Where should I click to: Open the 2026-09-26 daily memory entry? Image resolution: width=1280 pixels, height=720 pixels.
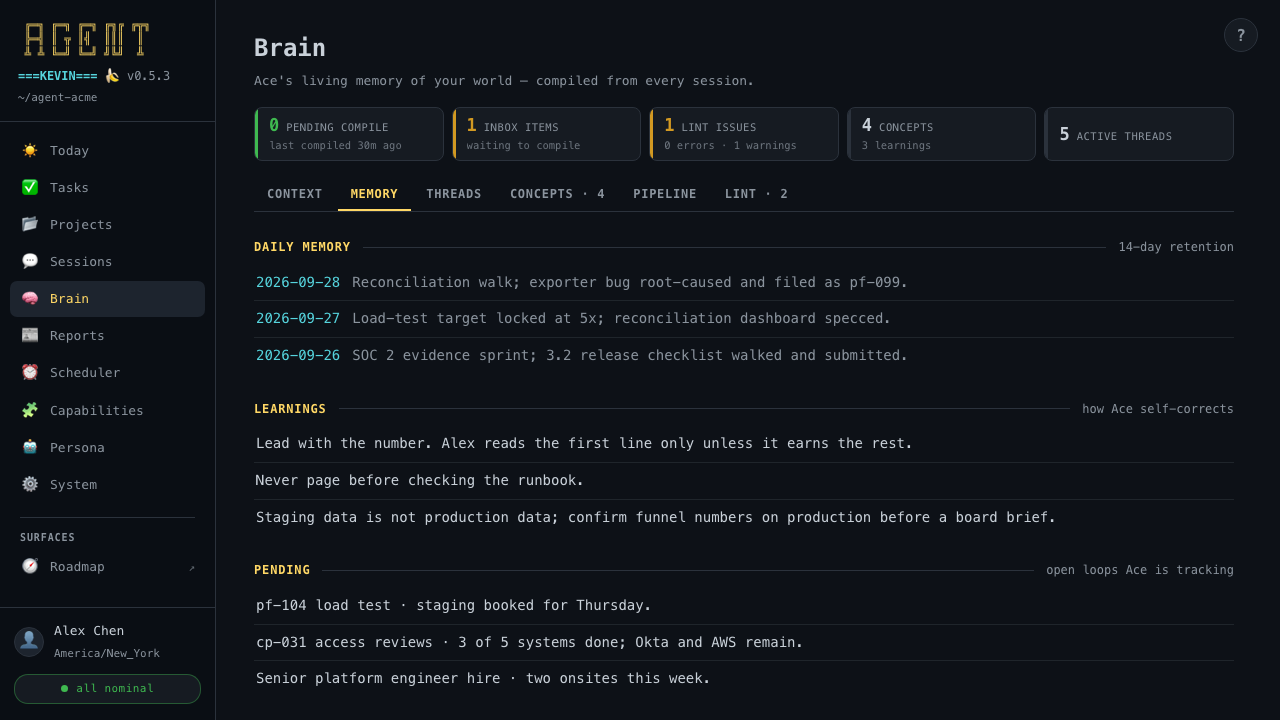(744, 355)
